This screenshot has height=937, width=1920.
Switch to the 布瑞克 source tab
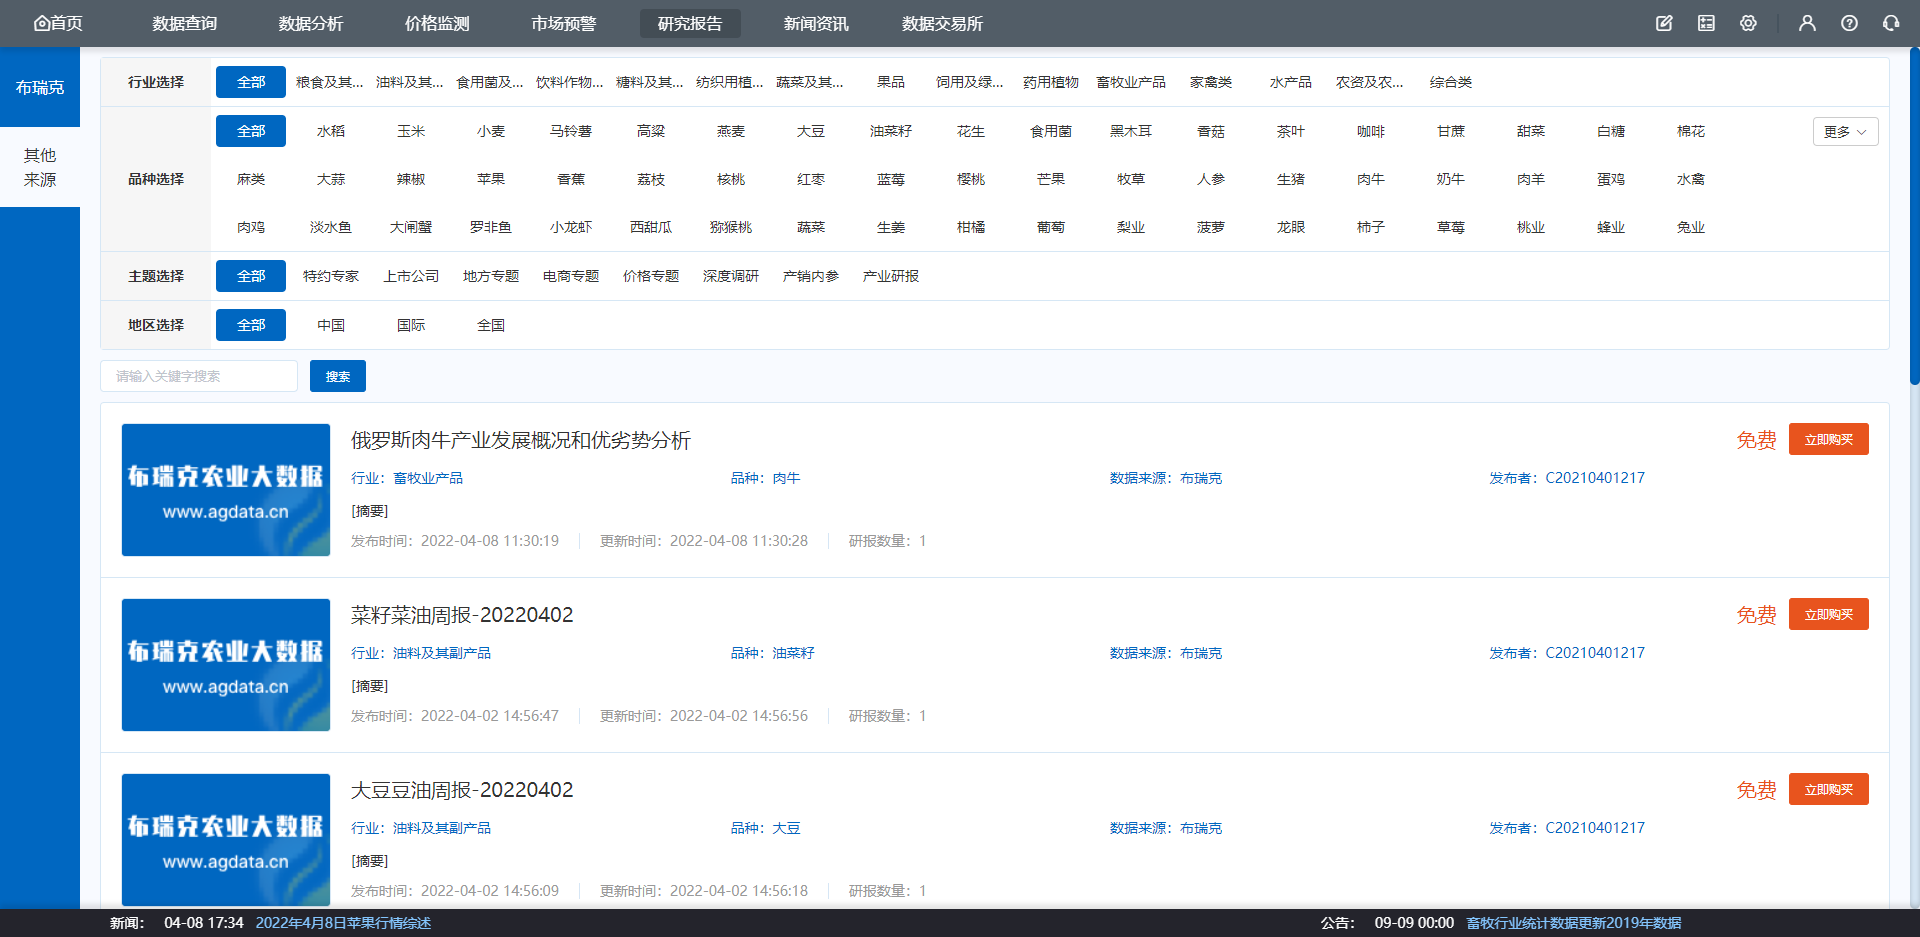tap(40, 87)
